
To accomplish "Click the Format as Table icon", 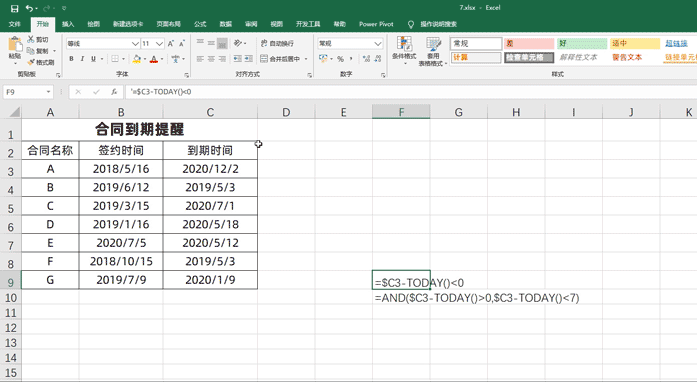I will click(x=433, y=44).
